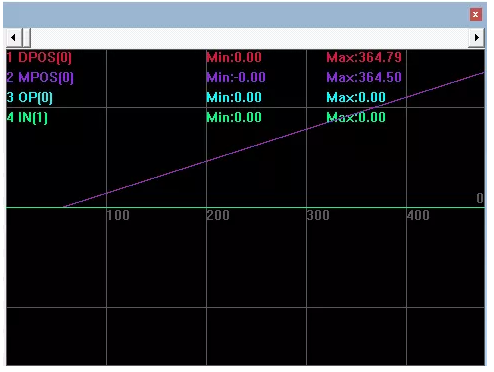The width and height of the screenshot is (494, 372).
Task: Click the 100 mark on the time axis
Action: coord(118,216)
